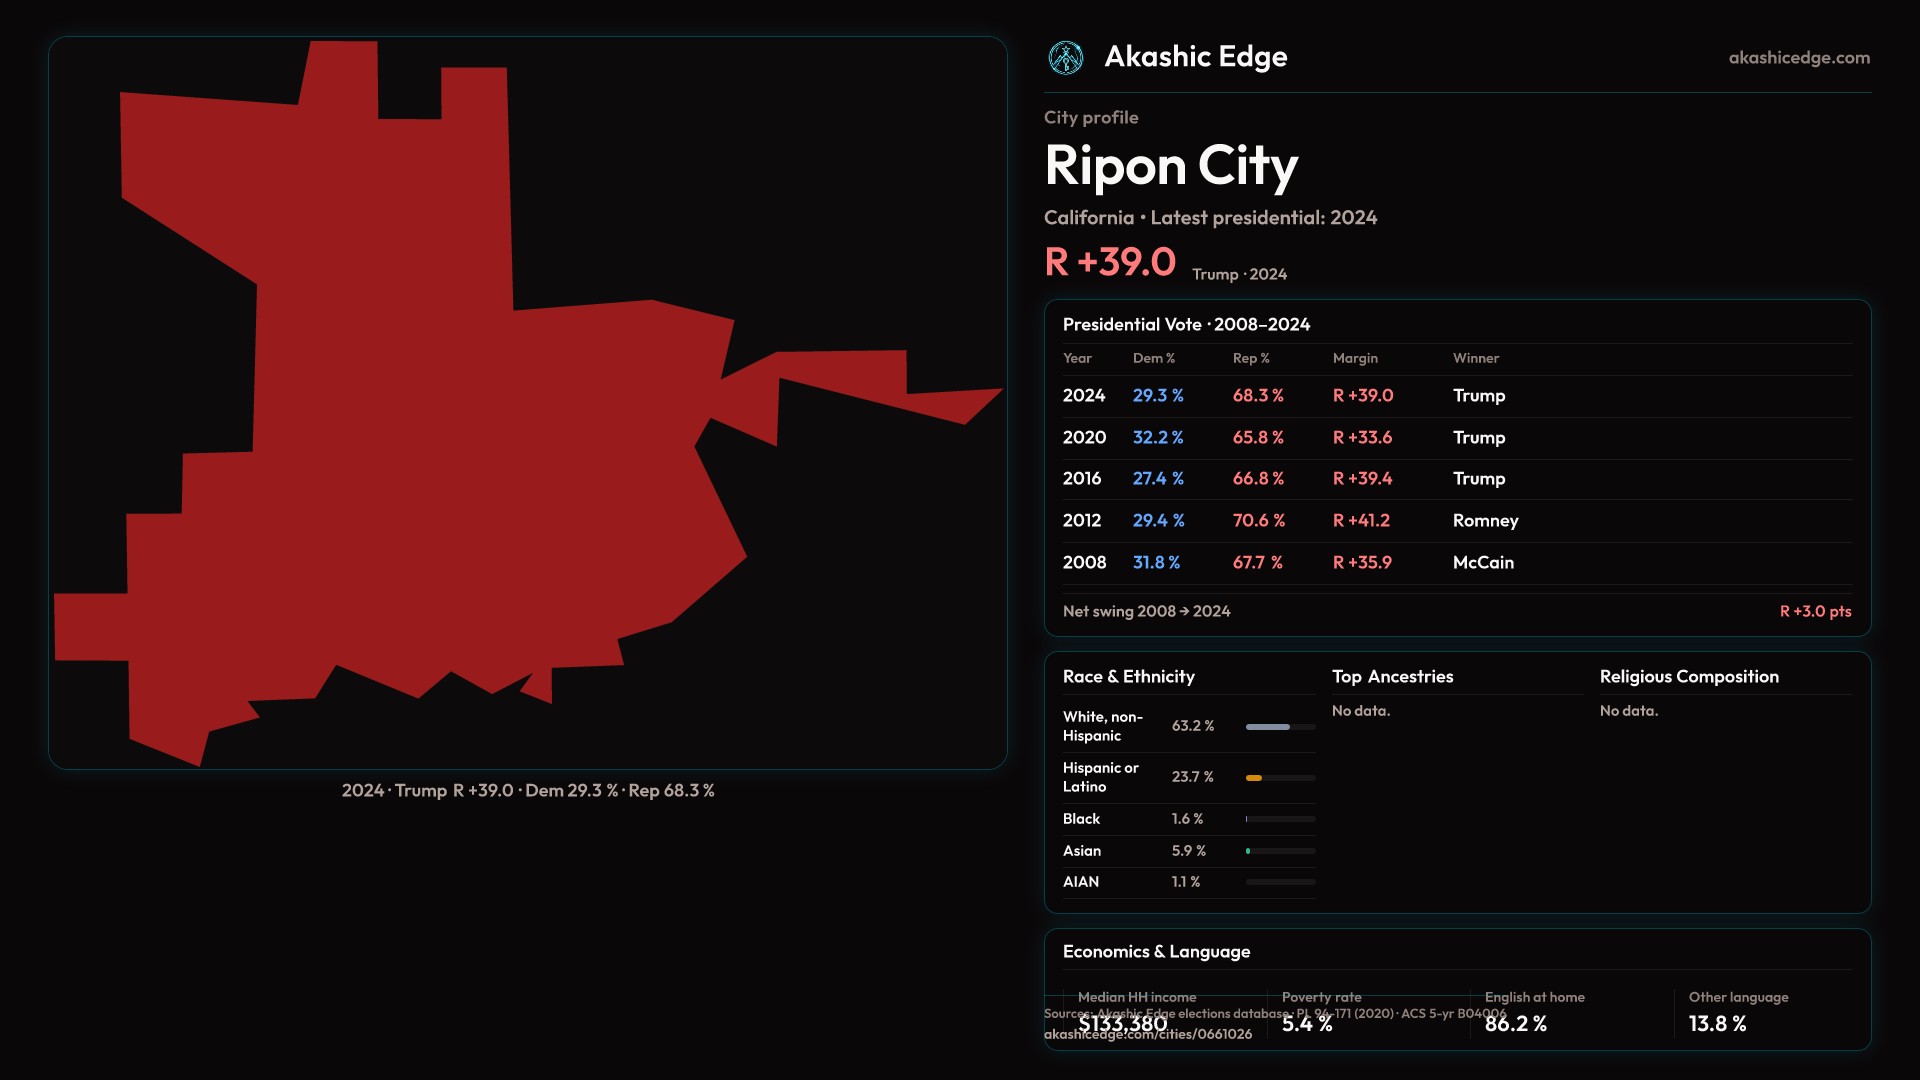The width and height of the screenshot is (1920, 1080).
Task: Click the 2008 McCain winner entry
Action: pyautogui.click(x=1483, y=563)
